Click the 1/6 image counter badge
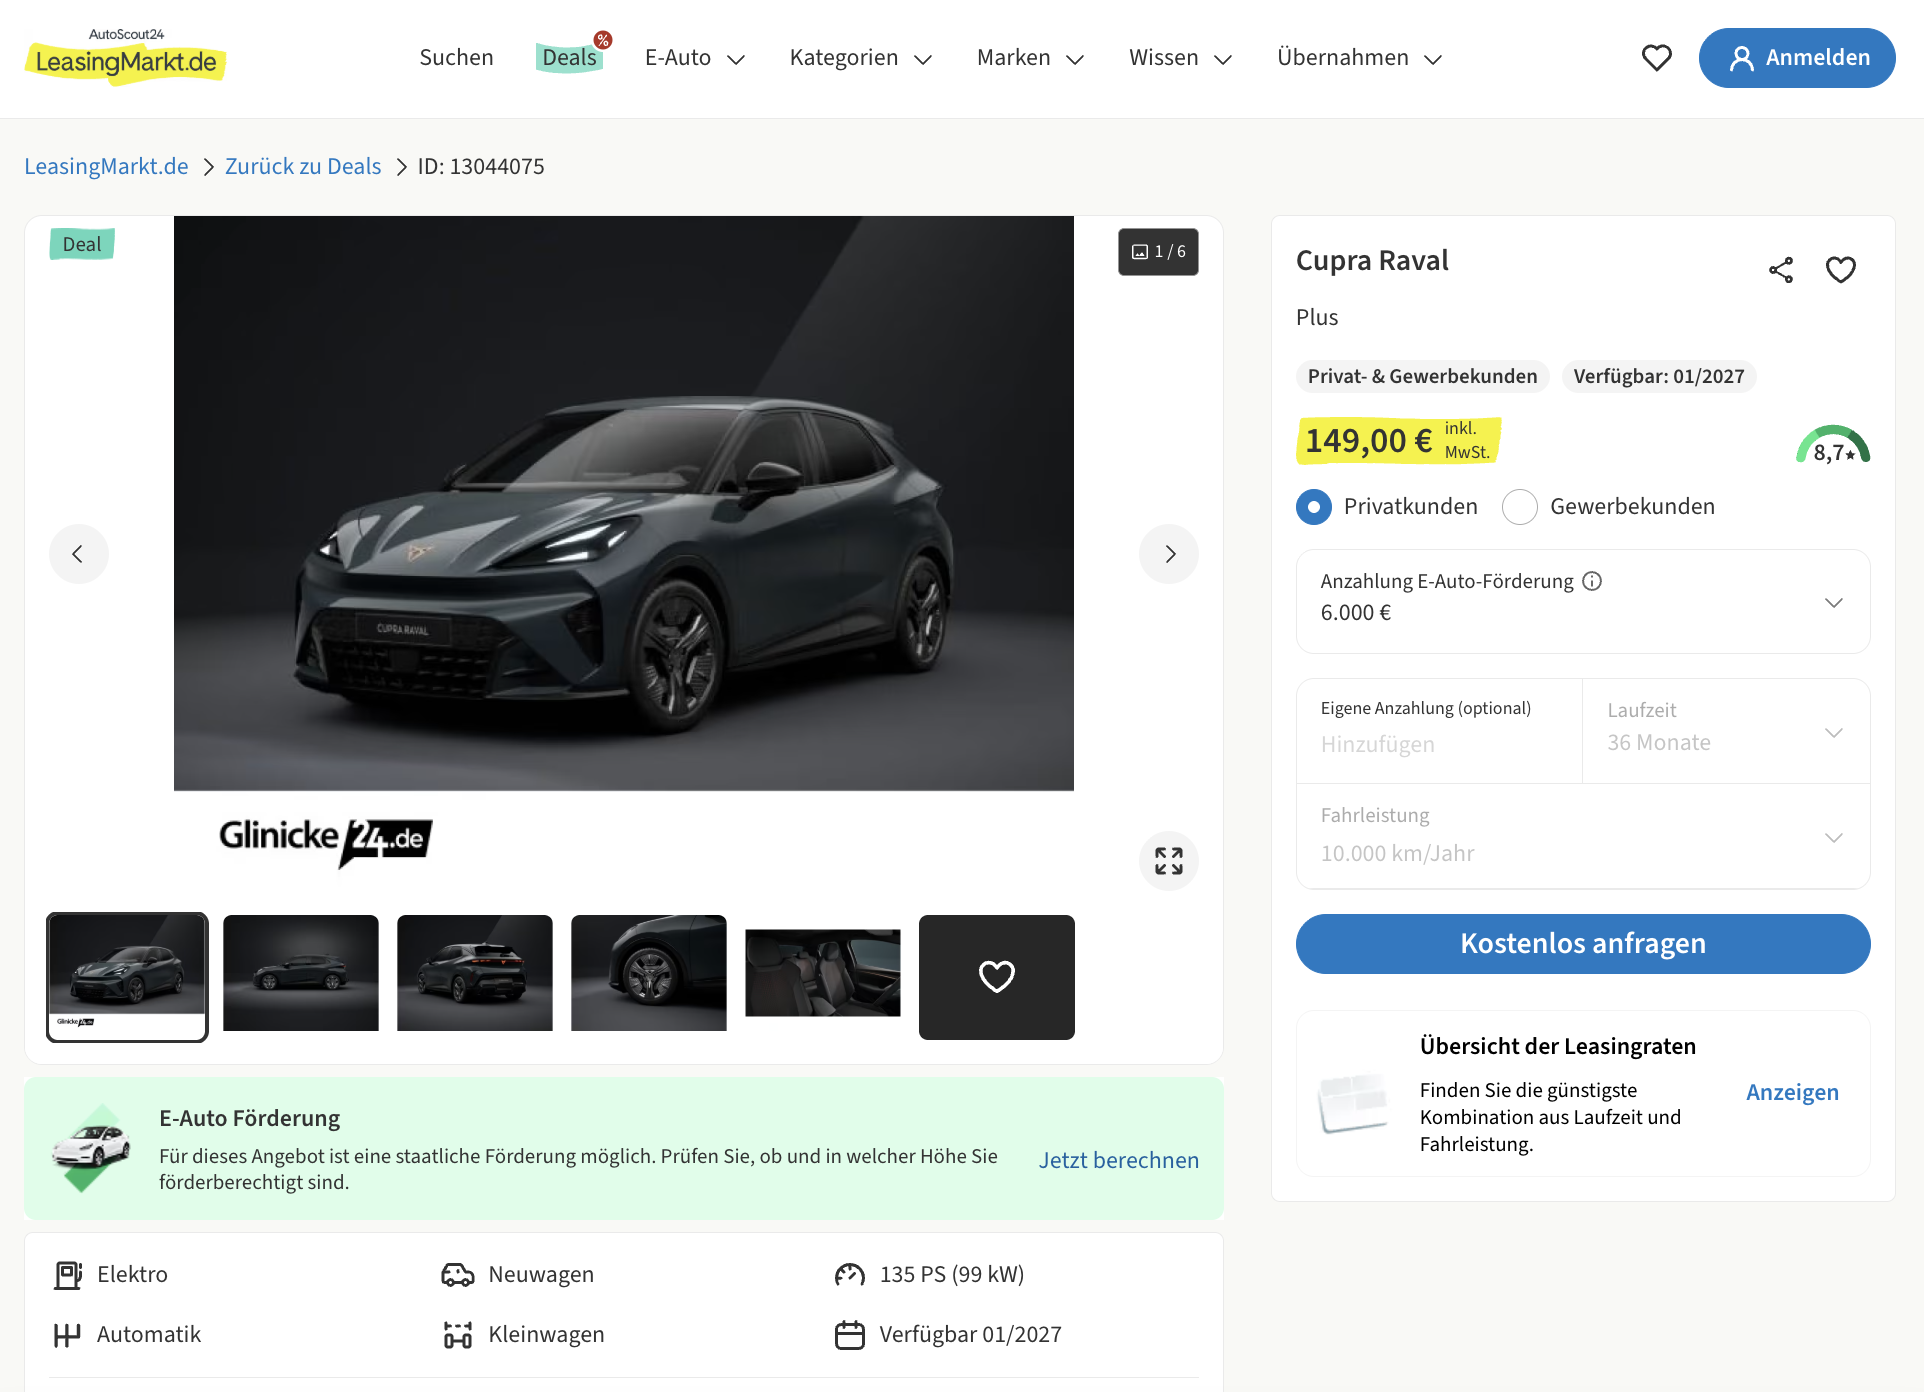The image size is (1924, 1392). click(1158, 252)
